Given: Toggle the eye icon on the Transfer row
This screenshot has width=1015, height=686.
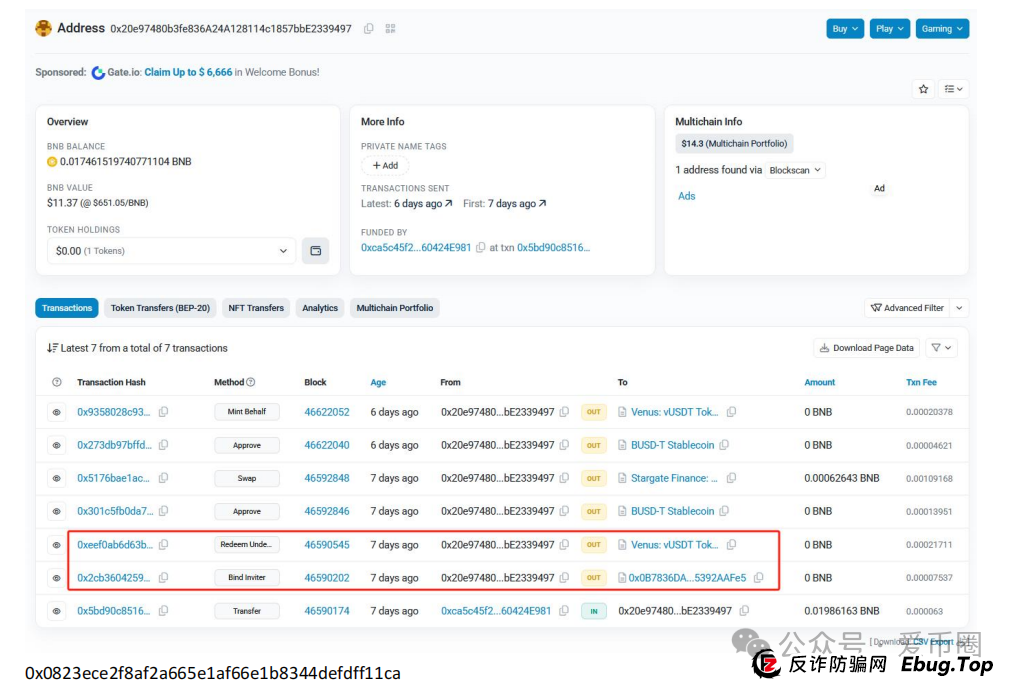Looking at the screenshot, I should 57,610.
